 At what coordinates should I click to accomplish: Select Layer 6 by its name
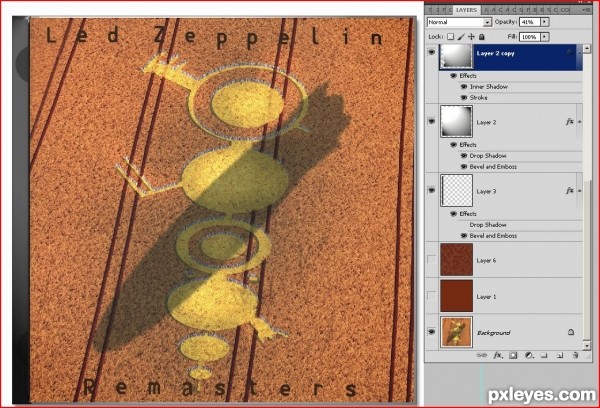click(486, 260)
